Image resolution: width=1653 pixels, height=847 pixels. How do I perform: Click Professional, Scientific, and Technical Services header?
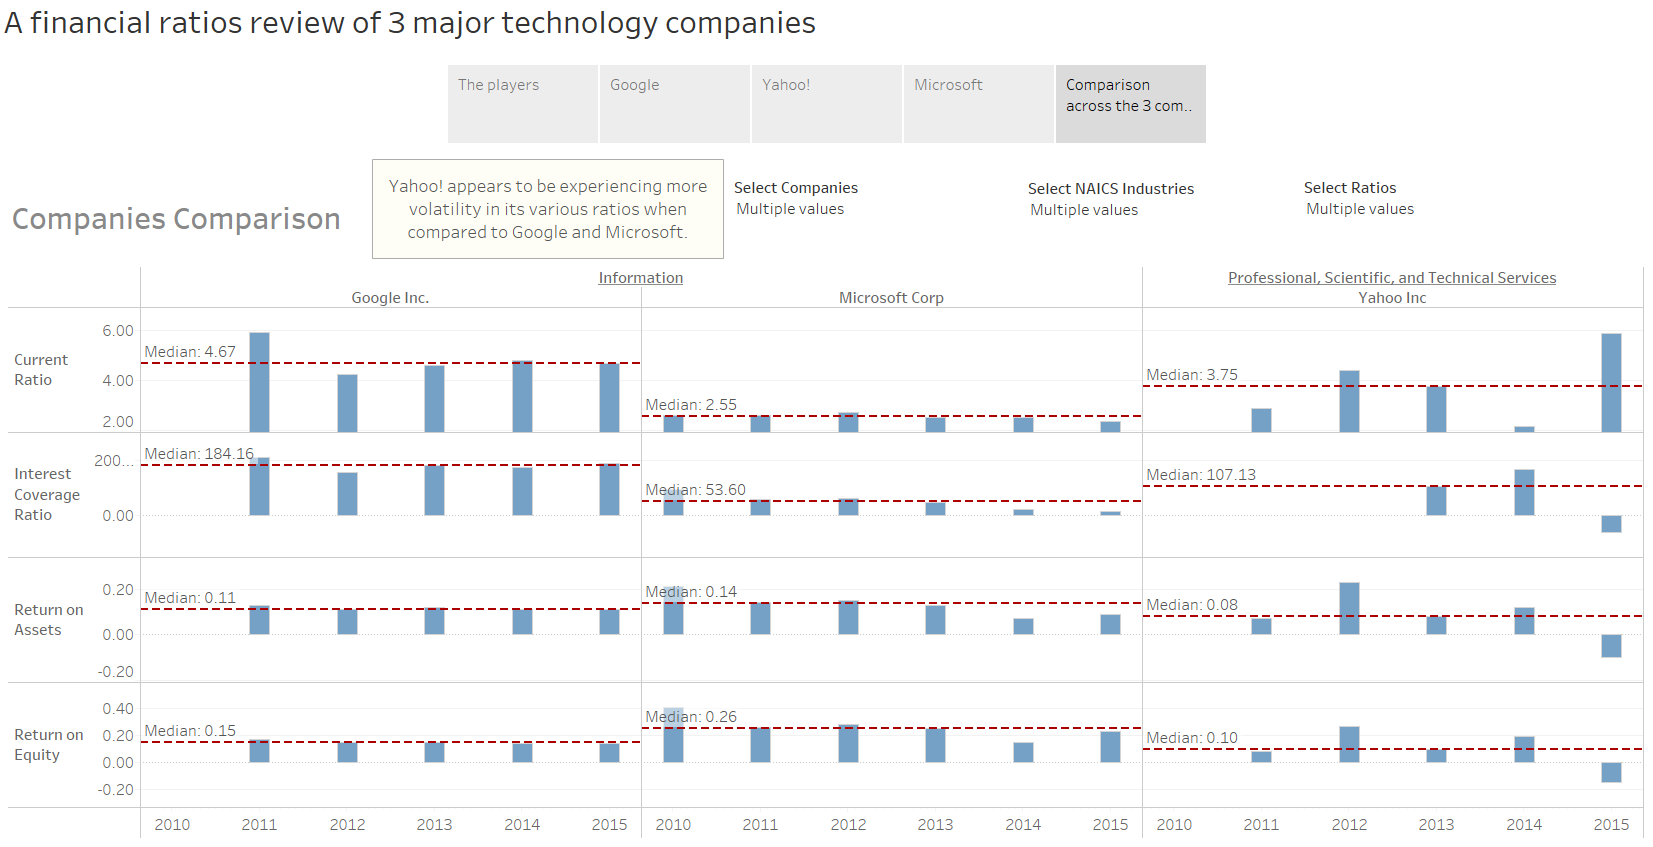1392,278
